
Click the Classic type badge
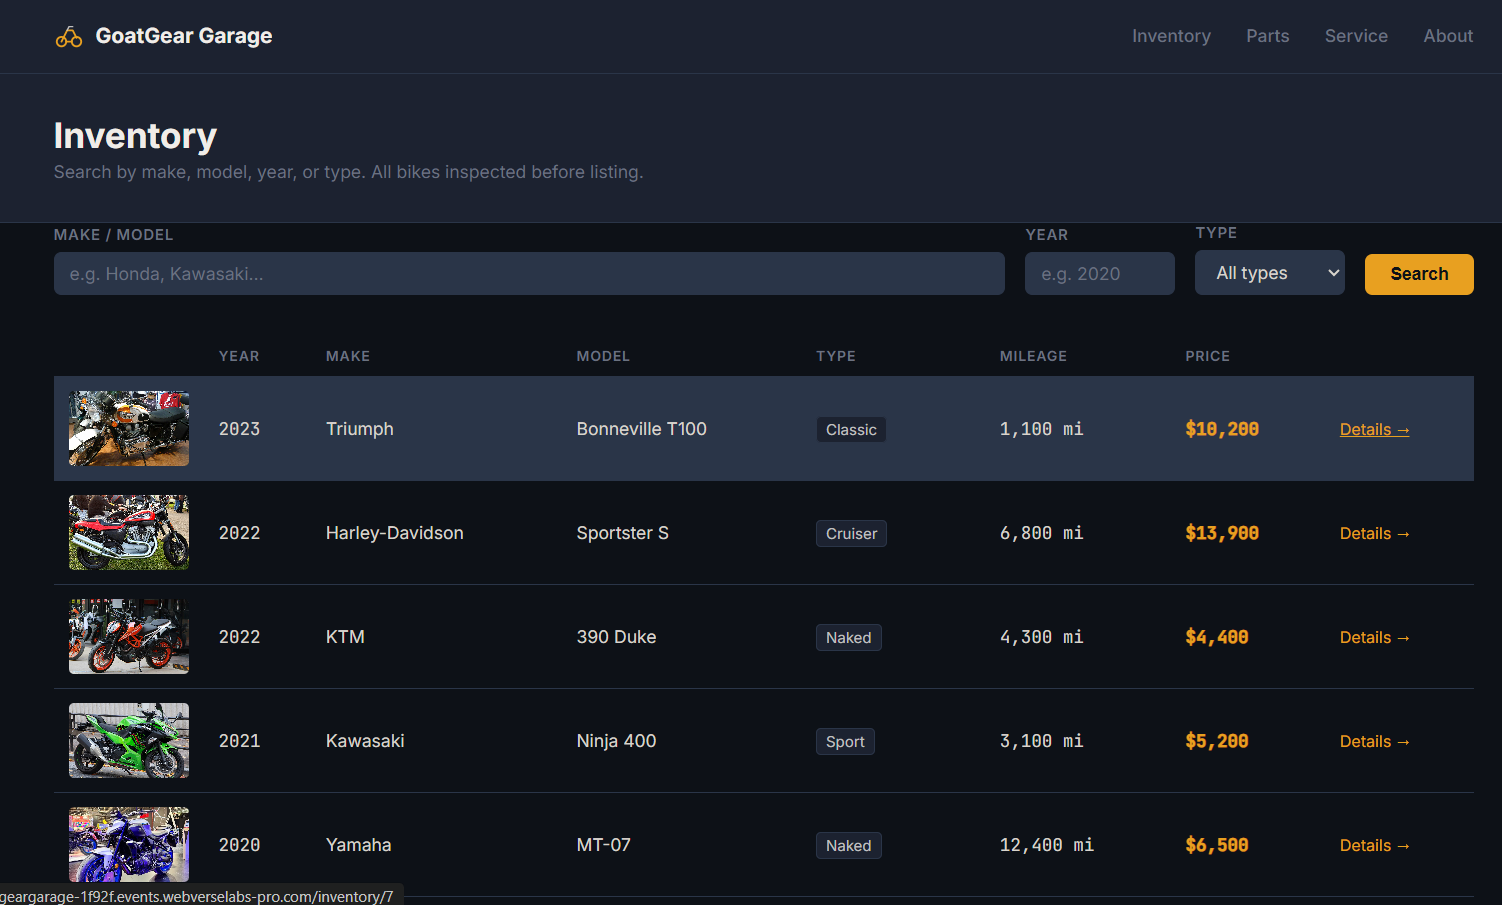tap(851, 430)
